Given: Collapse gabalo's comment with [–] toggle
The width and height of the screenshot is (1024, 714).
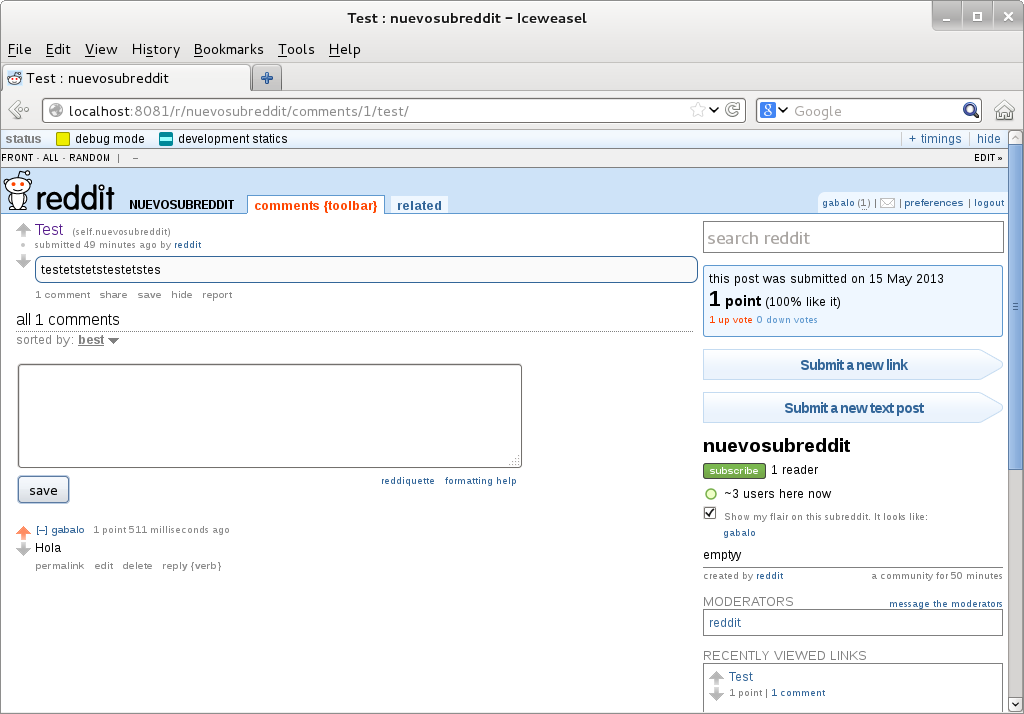Looking at the screenshot, I should [42, 530].
